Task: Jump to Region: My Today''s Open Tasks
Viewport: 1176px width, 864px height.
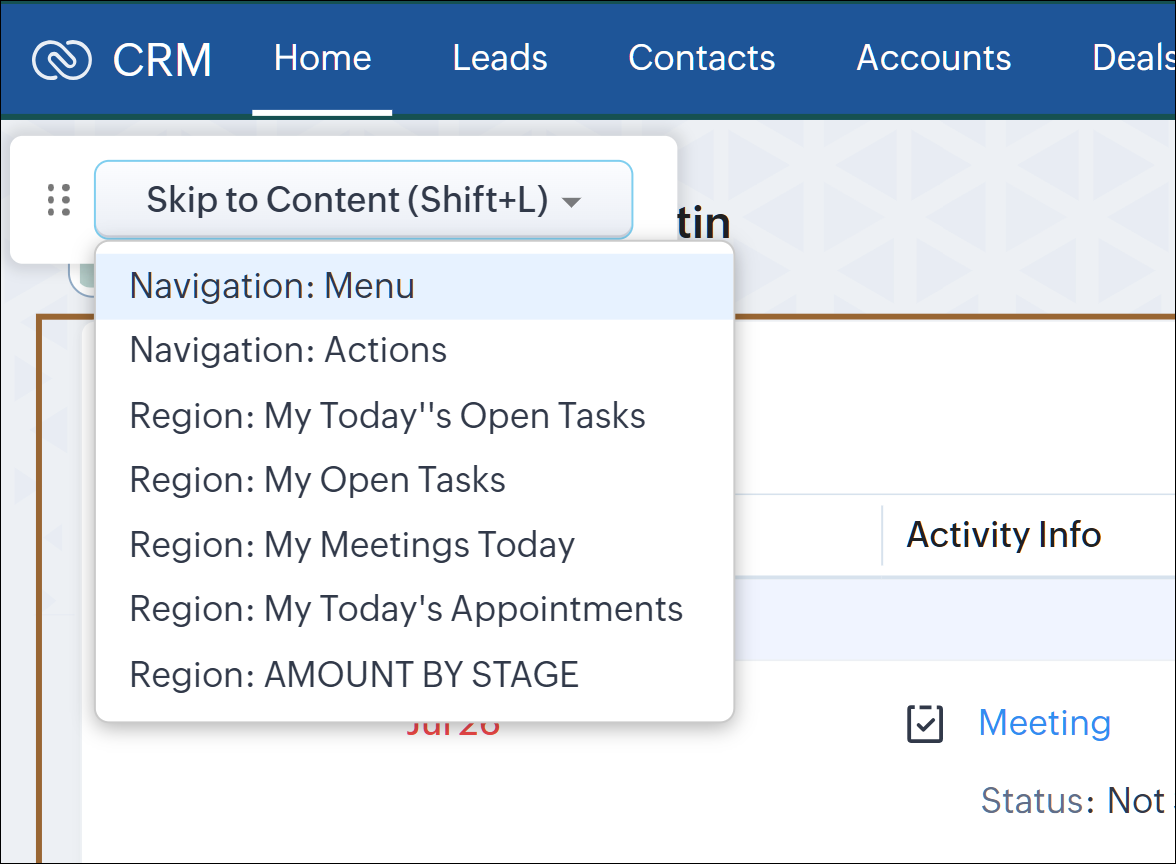Action: point(387,416)
